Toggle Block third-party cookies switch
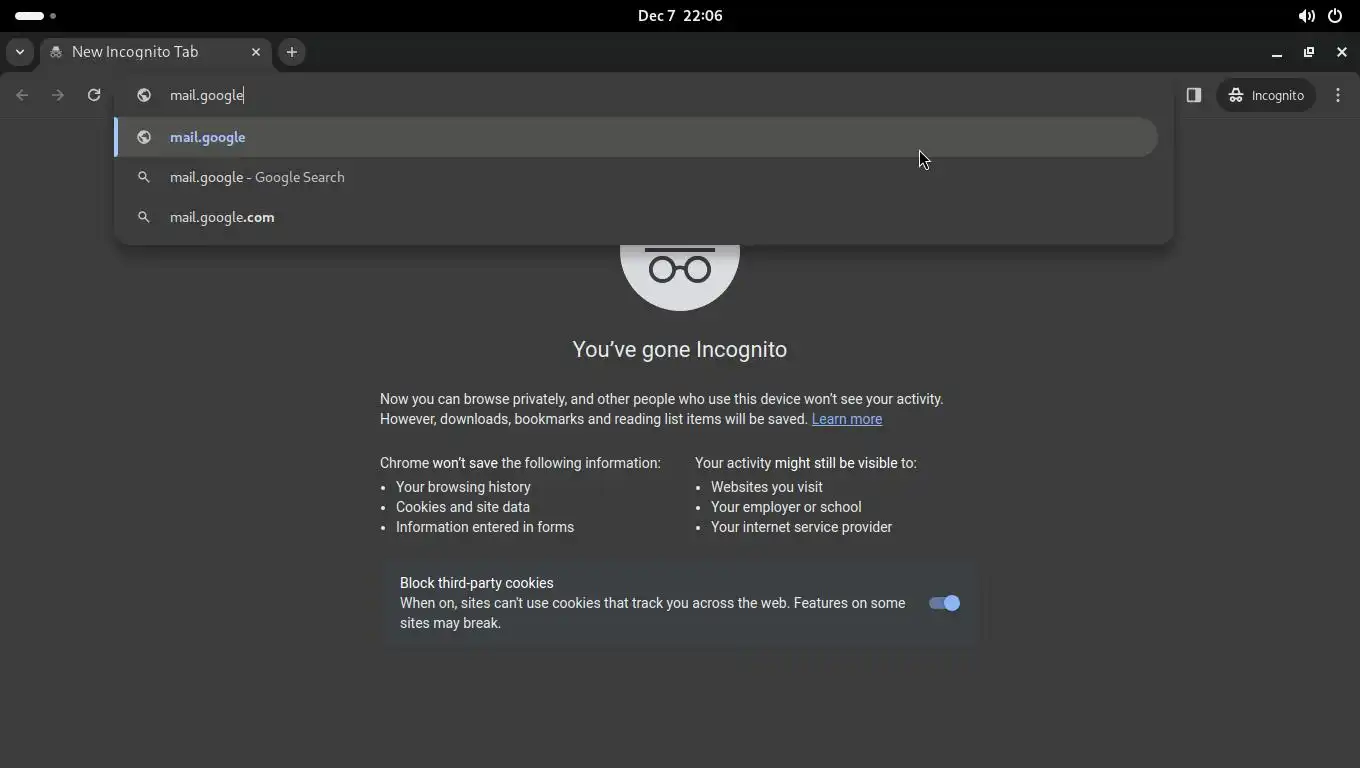 tap(944, 603)
